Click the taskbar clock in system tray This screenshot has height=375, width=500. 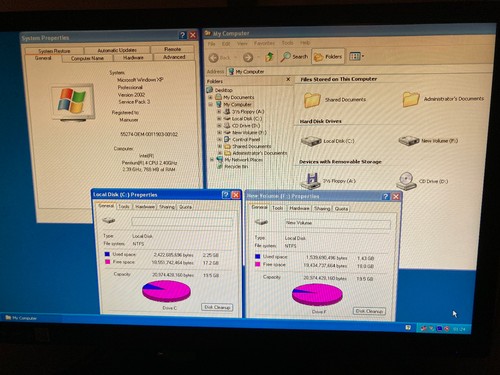[459, 329]
